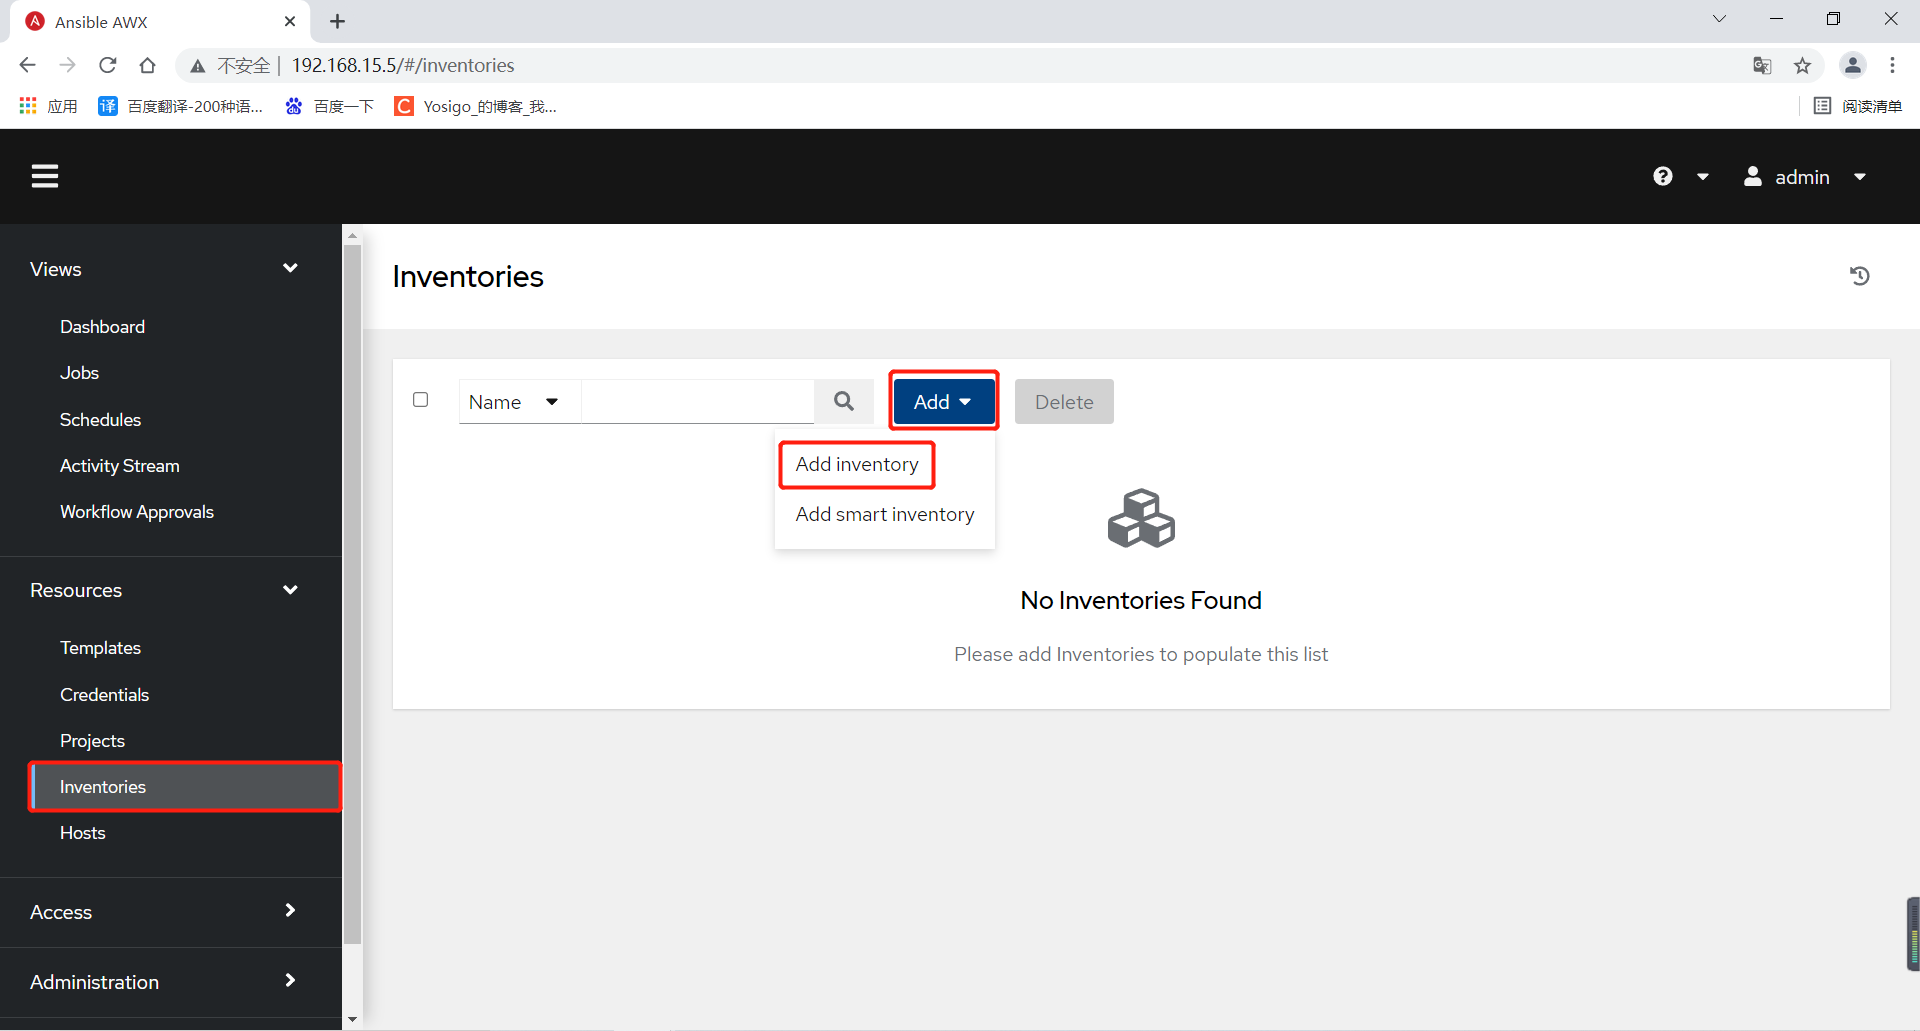Go to Jobs page
This screenshot has height=1031, width=1920.
click(x=79, y=373)
